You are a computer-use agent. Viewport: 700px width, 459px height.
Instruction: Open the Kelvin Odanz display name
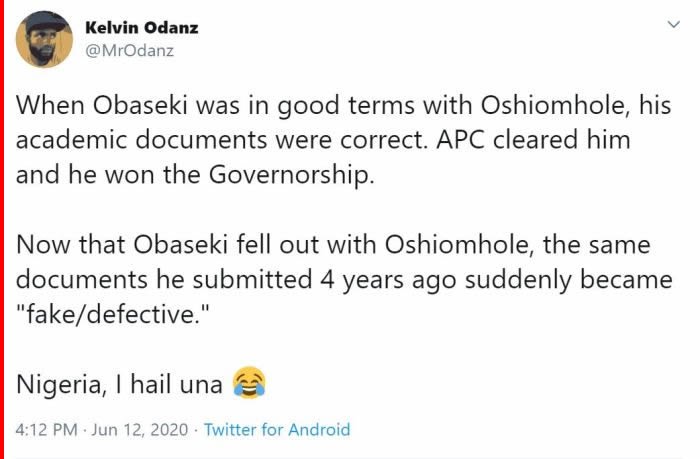tap(142, 28)
